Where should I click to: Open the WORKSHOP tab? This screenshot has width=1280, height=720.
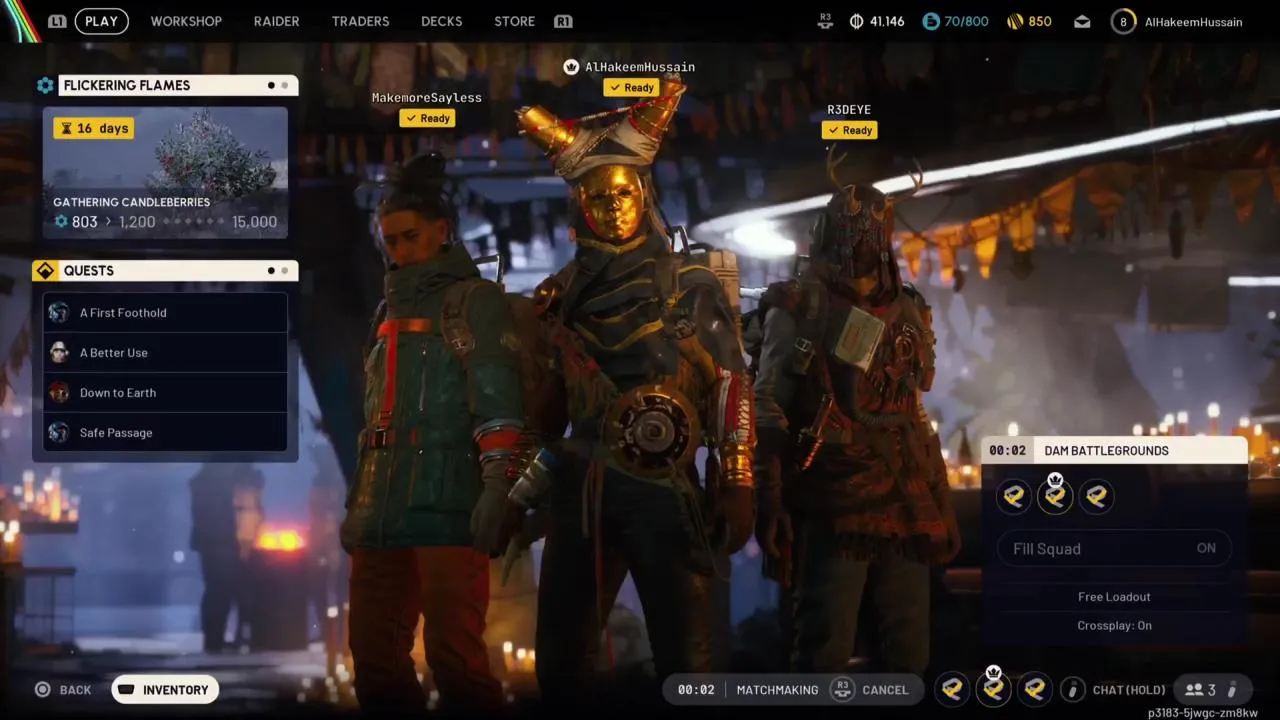point(186,21)
